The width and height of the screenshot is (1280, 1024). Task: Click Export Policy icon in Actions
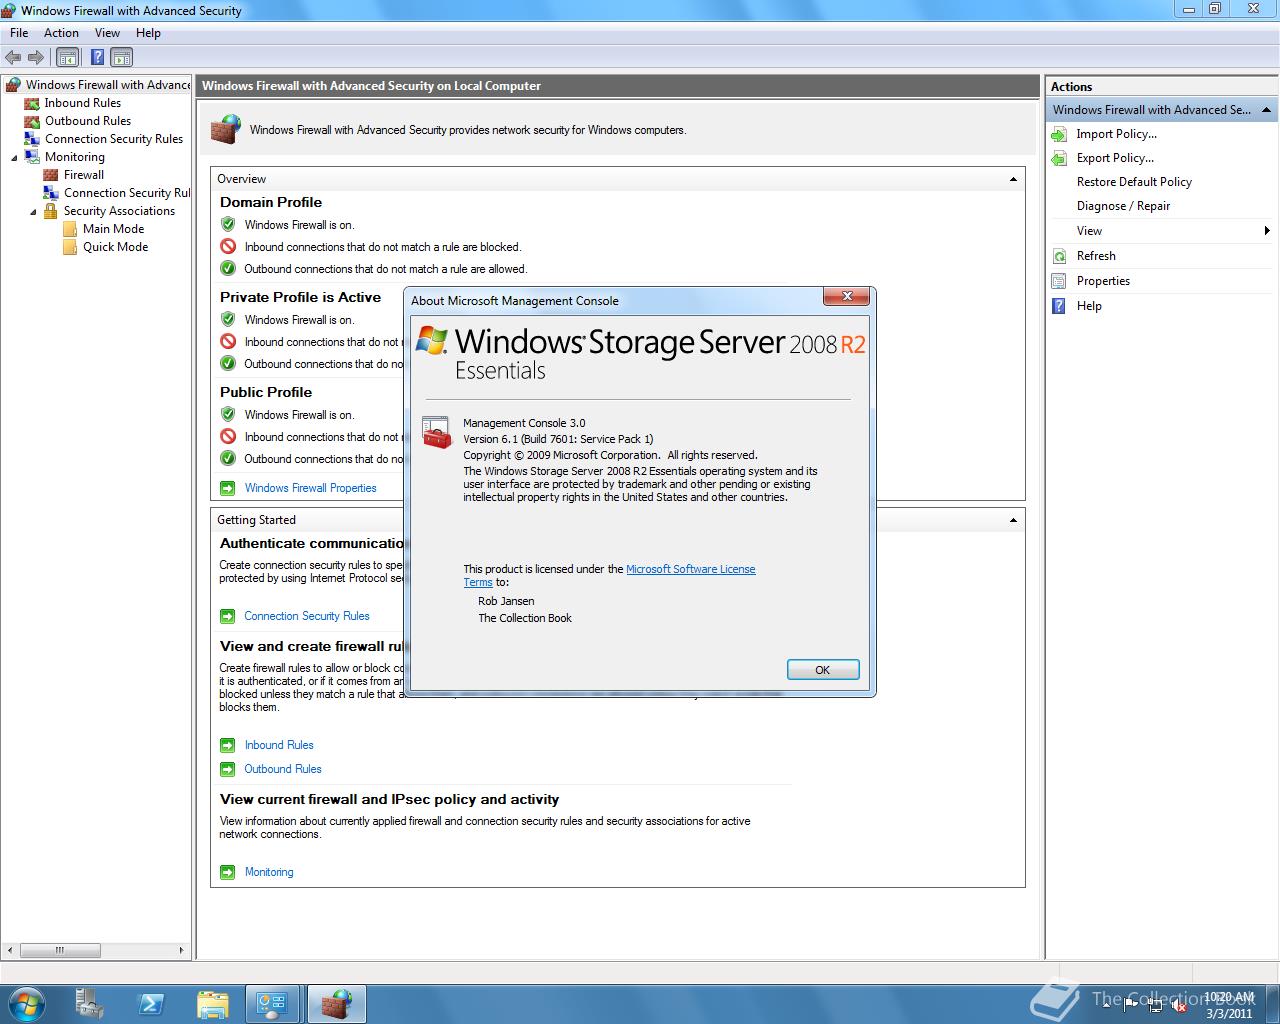tap(1059, 158)
